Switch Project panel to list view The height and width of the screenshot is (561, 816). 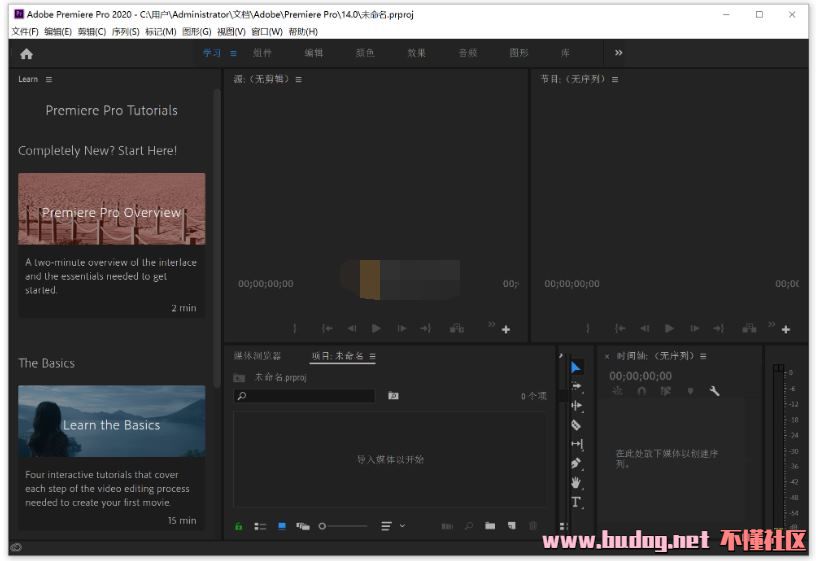pyautogui.click(x=260, y=527)
